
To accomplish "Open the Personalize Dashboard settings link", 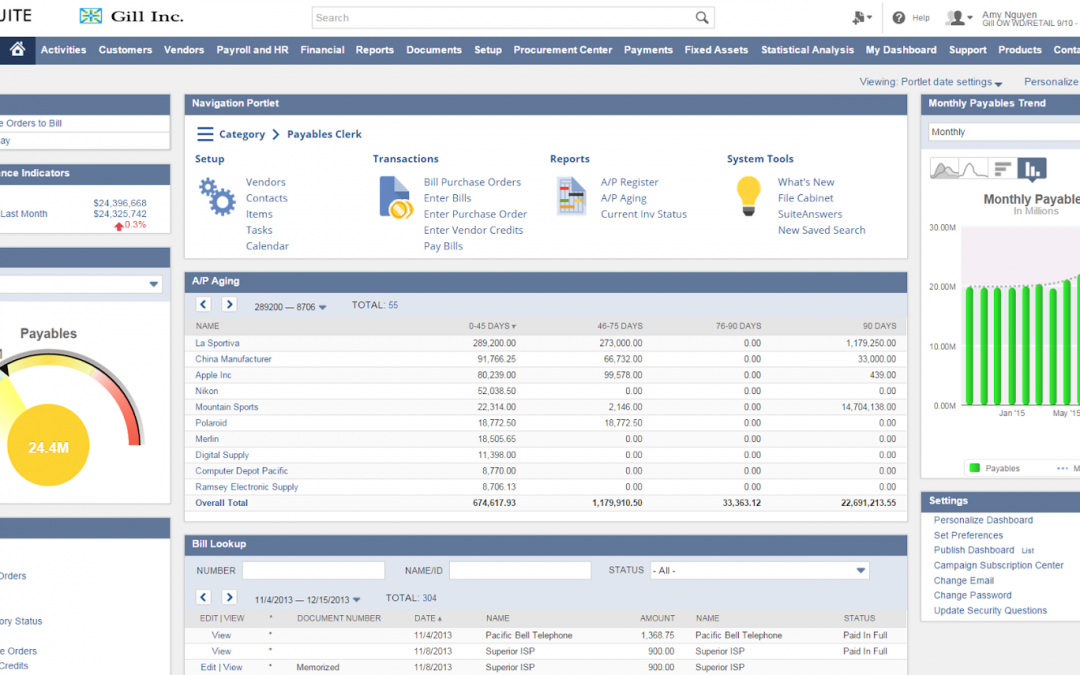I will coord(984,520).
